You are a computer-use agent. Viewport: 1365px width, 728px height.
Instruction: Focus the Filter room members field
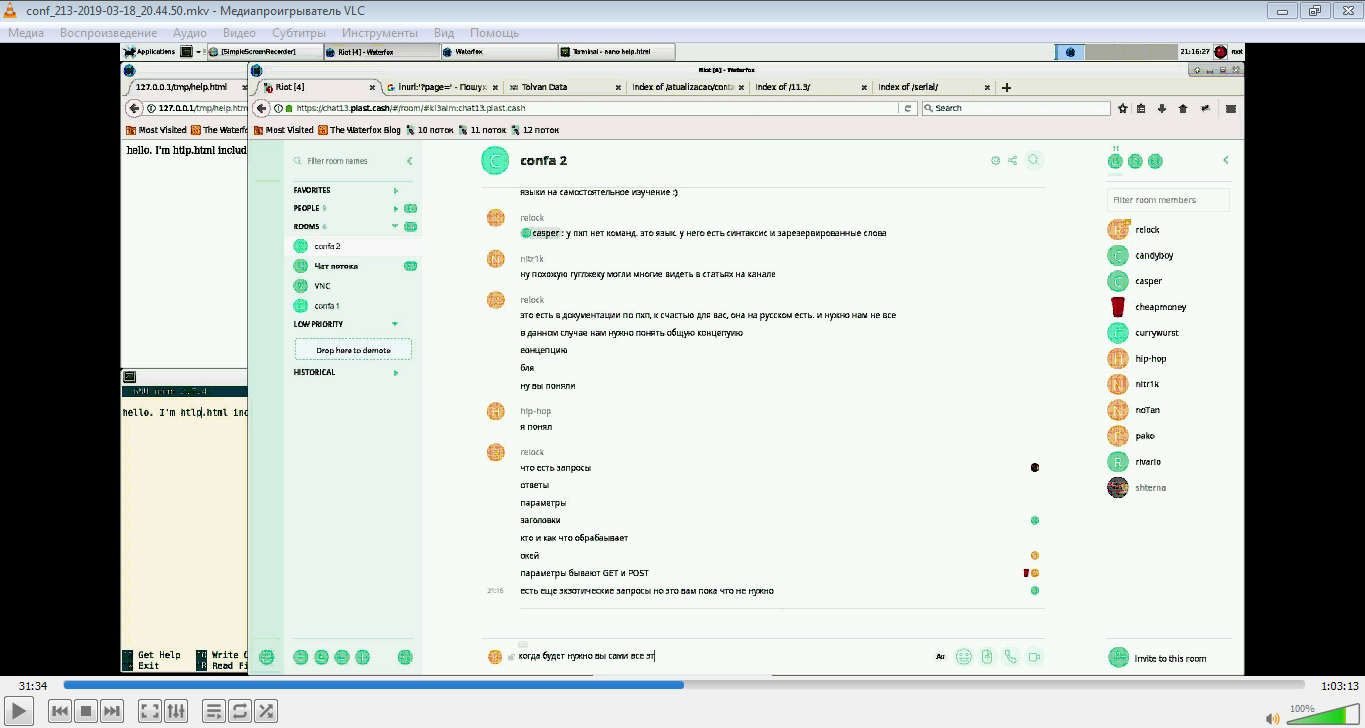click(1168, 200)
